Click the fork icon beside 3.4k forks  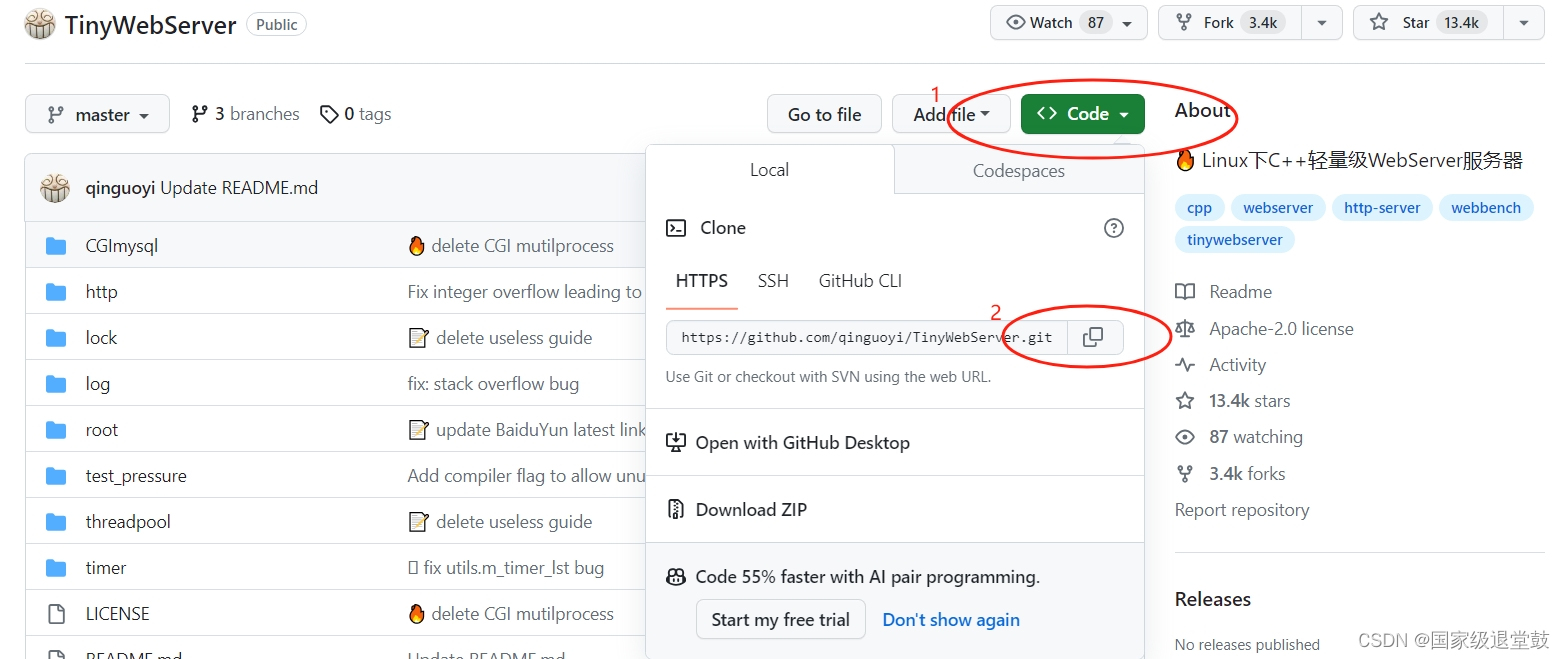coord(1185,474)
